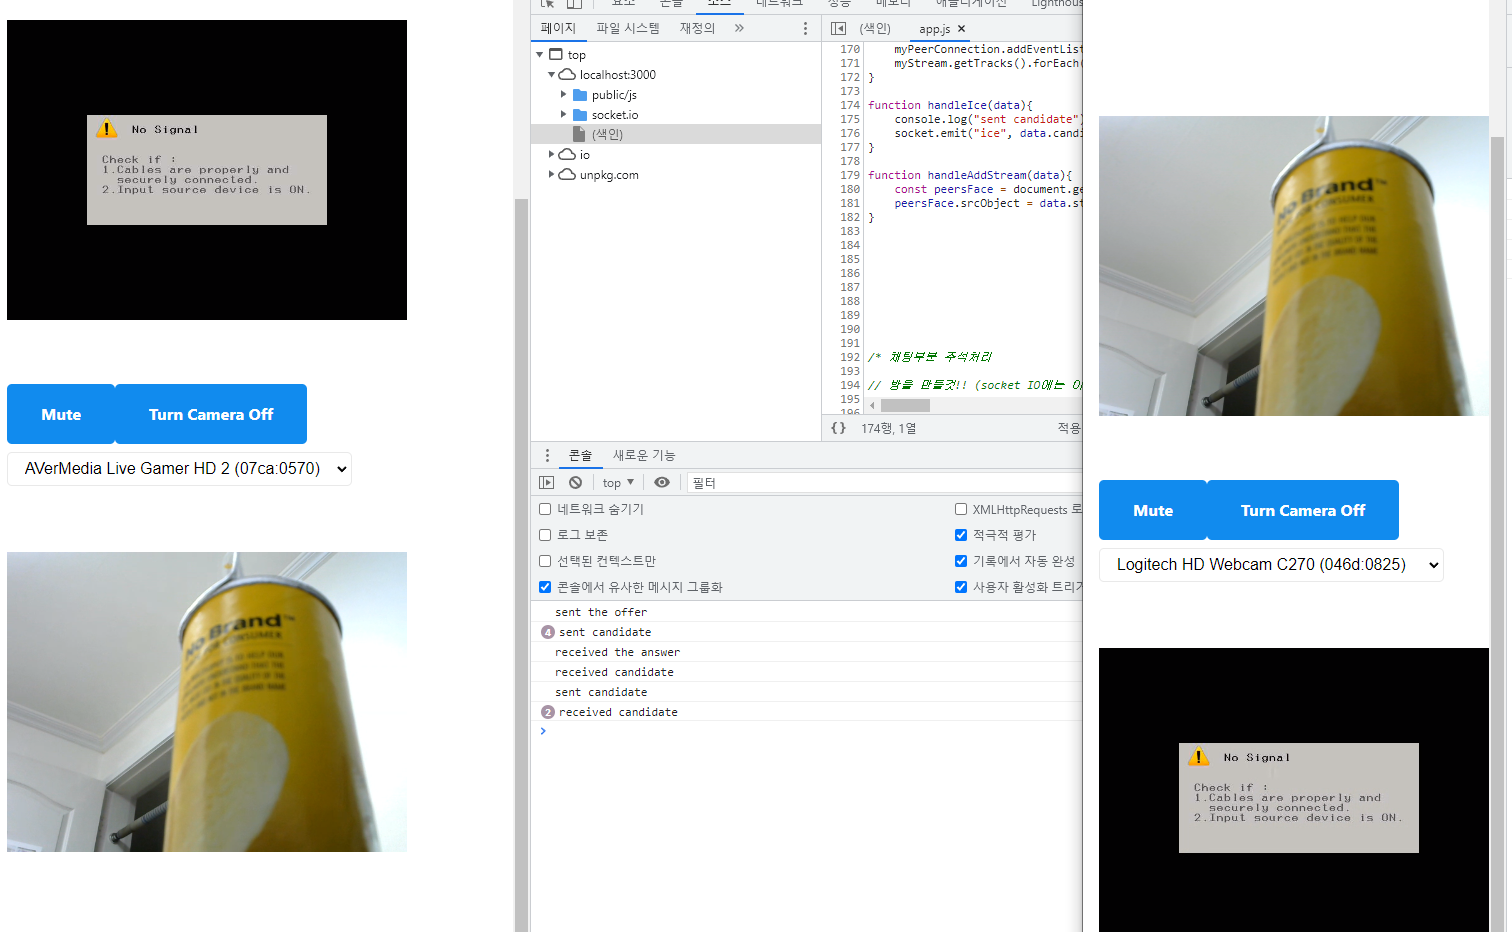Screen dimensions: 1512x932
Task: Toggle the 네트워크 숨기기 checkbox
Action: (x=545, y=509)
